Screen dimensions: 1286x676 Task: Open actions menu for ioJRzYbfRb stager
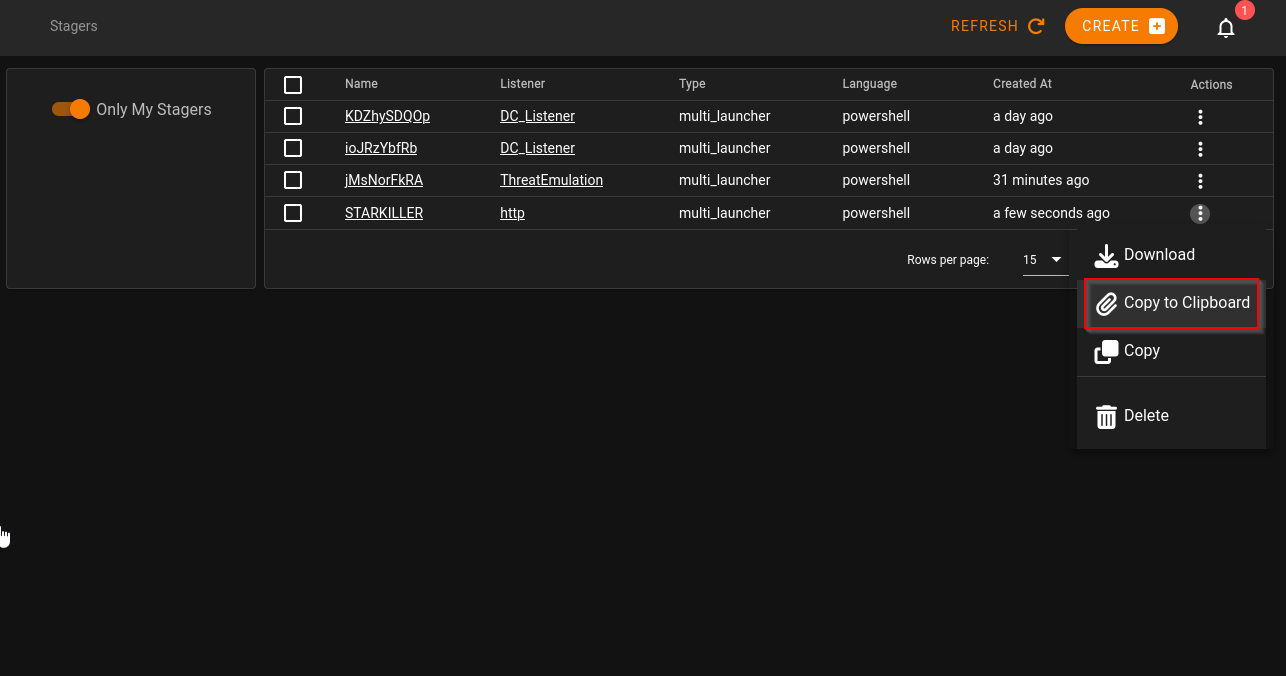1200,149
